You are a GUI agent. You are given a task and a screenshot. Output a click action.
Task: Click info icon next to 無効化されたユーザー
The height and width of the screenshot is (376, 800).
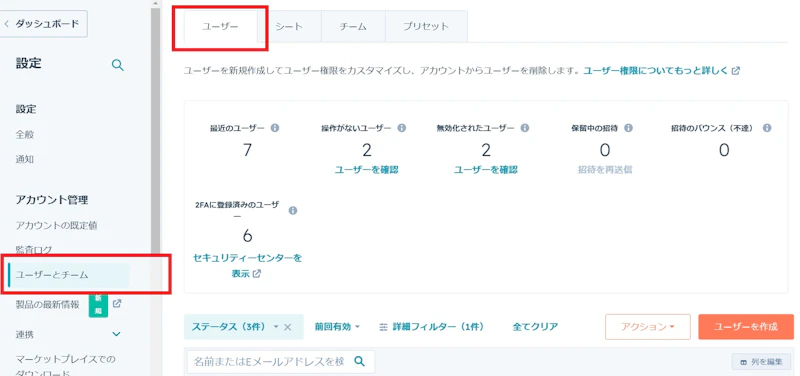pos(524,128)
